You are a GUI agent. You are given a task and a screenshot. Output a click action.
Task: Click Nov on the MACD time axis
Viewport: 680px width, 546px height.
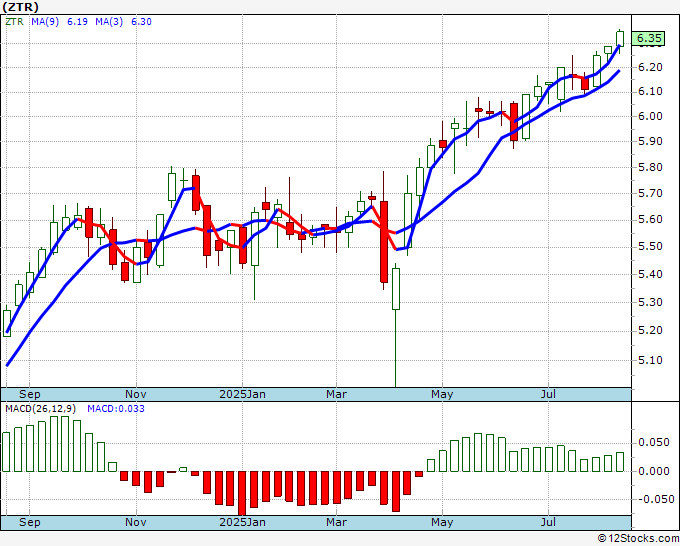point(136,522)
